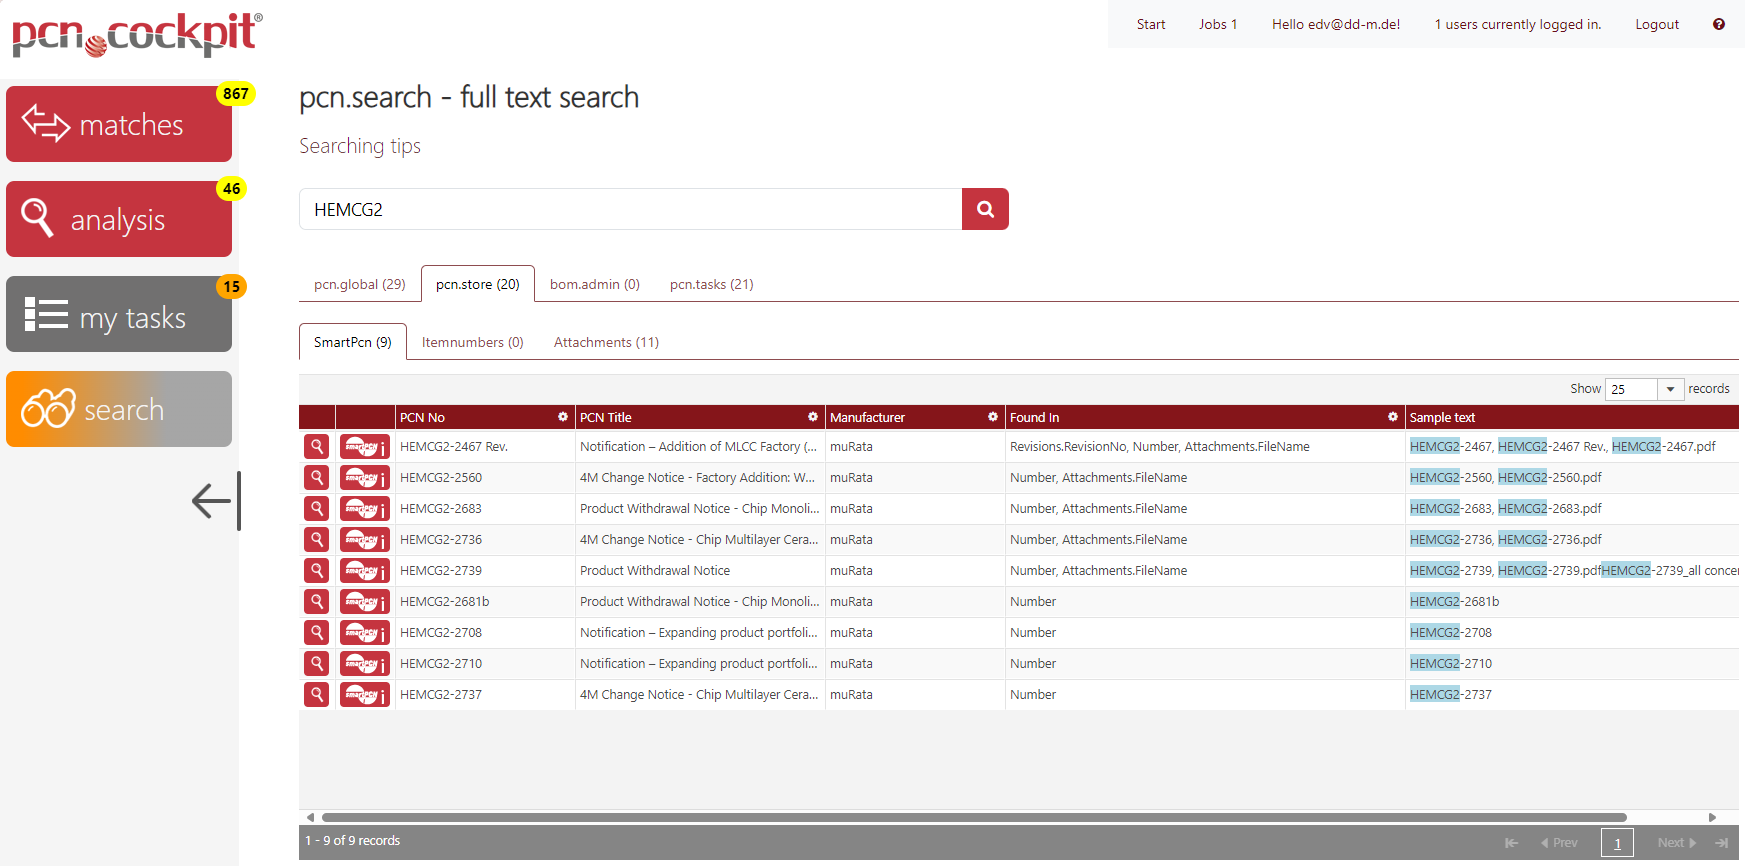The image size is (1745, 866).
Task: Click the search input containing HEMCG2
Action: coord(630,209)
